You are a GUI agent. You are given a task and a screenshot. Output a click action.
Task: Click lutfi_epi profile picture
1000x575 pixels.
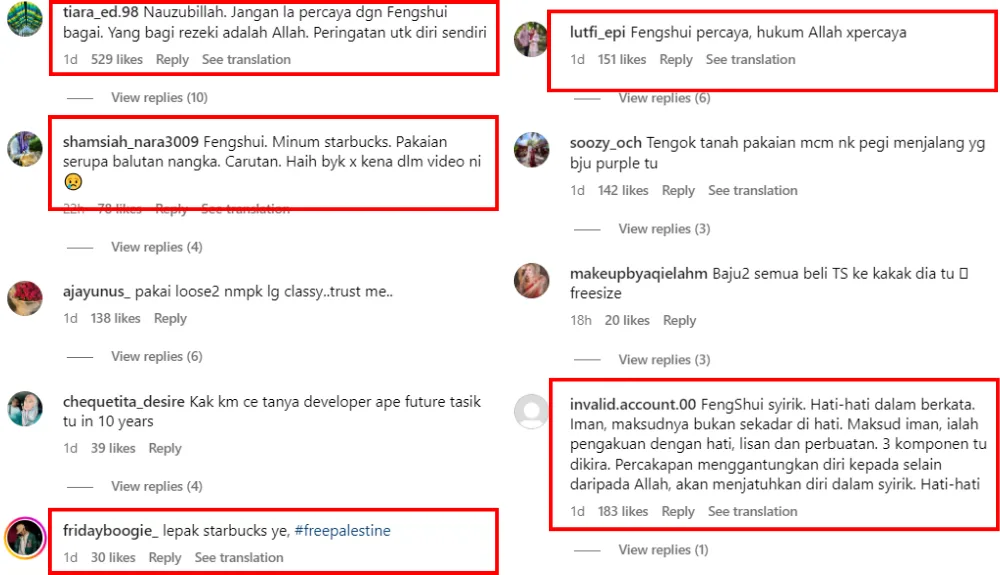(x=531, y=39)
